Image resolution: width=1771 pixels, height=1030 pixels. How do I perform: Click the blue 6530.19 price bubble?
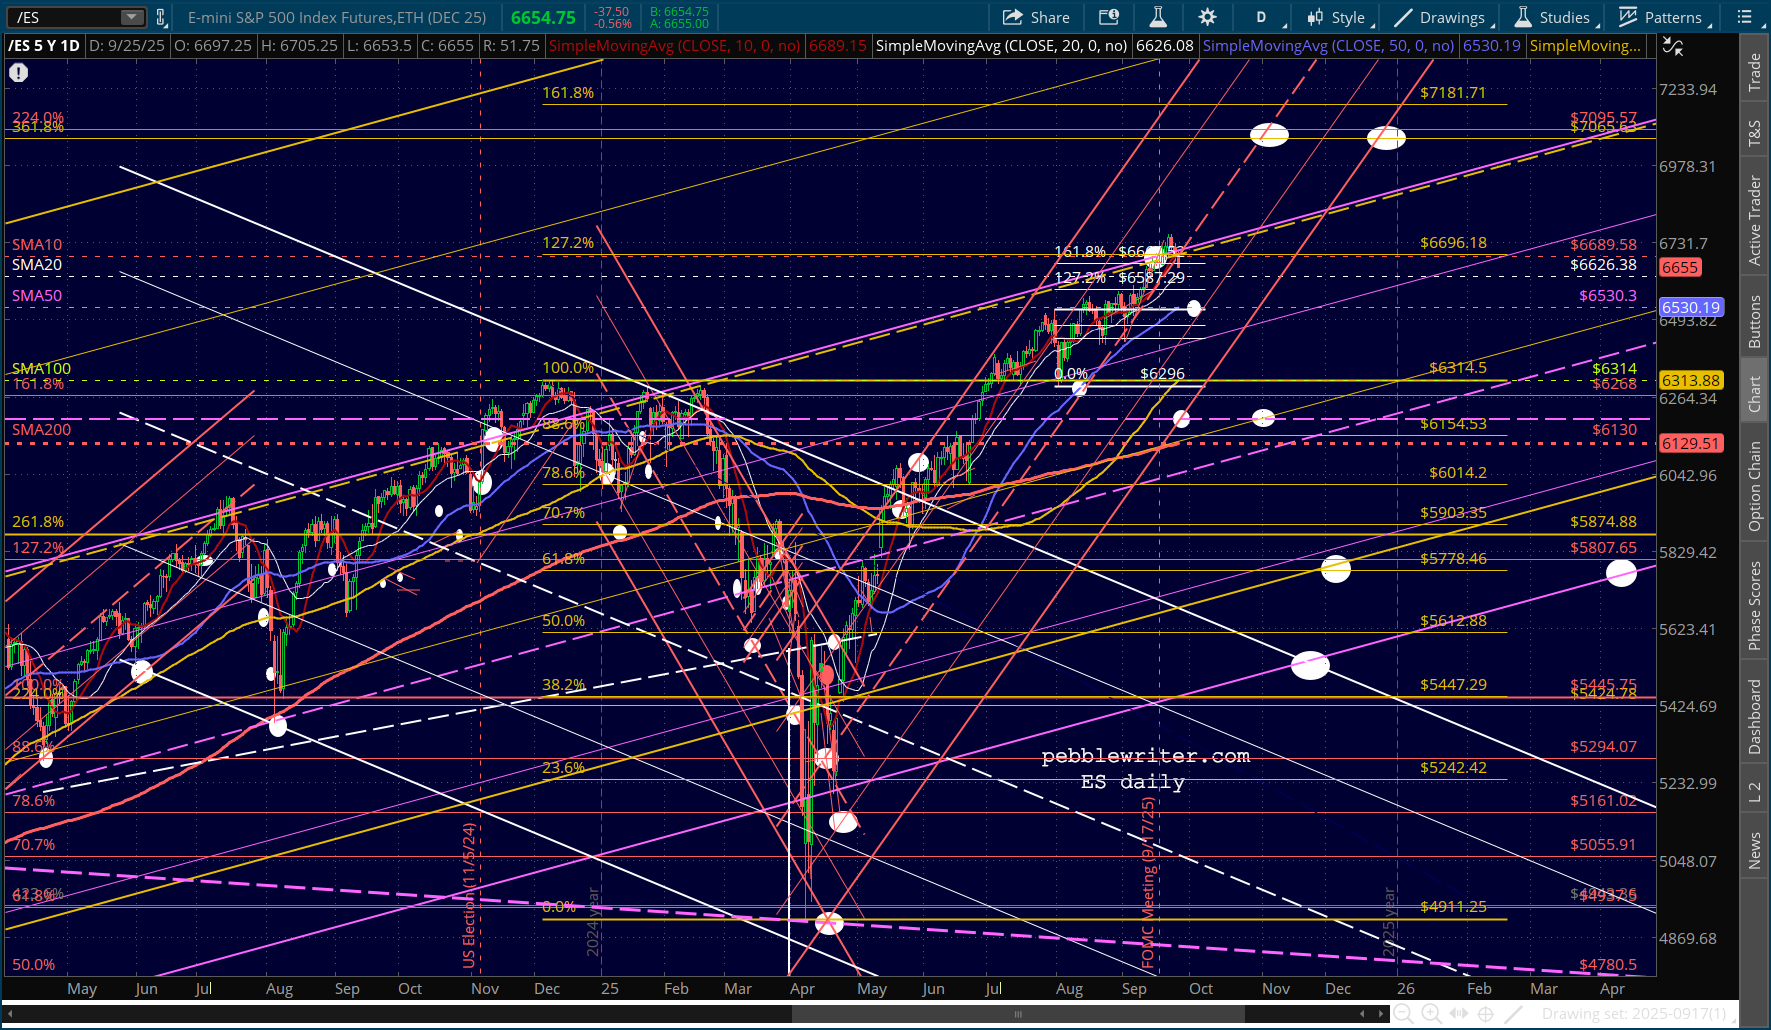1691,308
